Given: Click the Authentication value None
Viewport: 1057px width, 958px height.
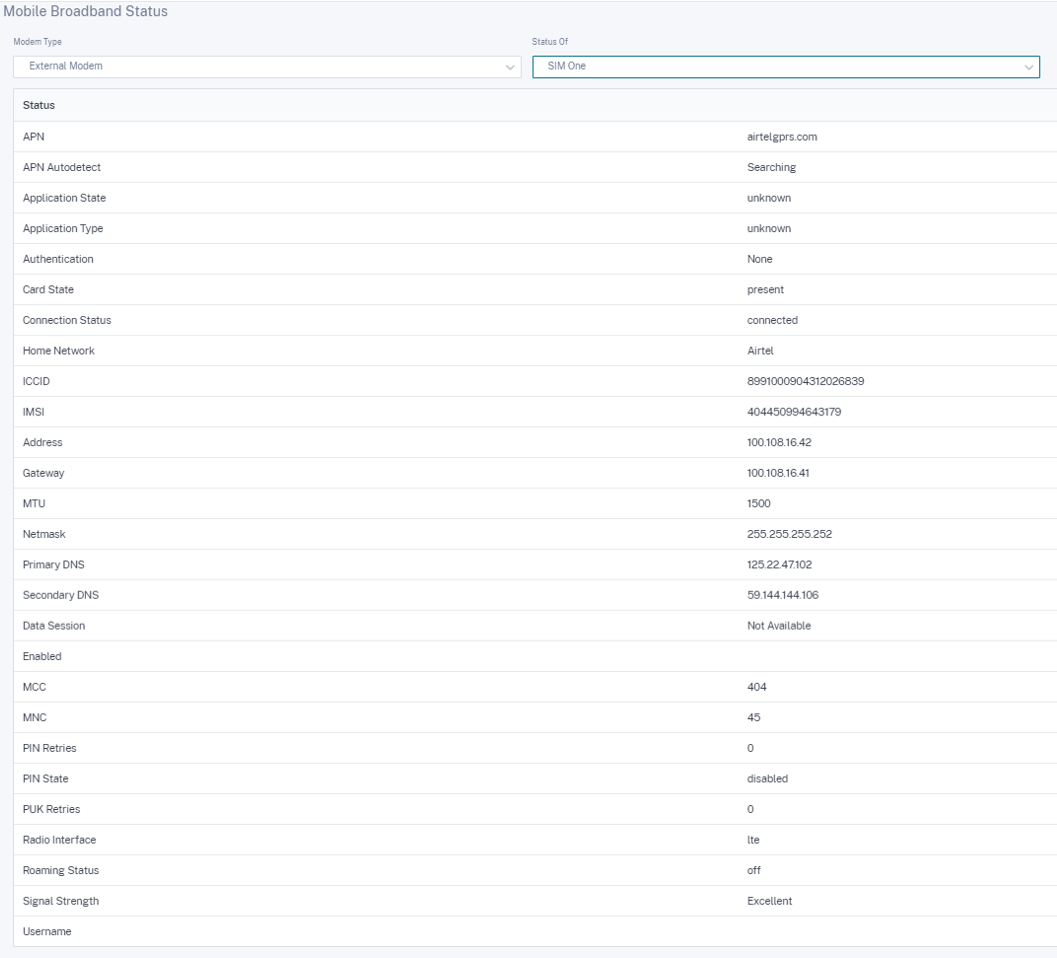Looking at the screenshot, I should tap(760, 259).
